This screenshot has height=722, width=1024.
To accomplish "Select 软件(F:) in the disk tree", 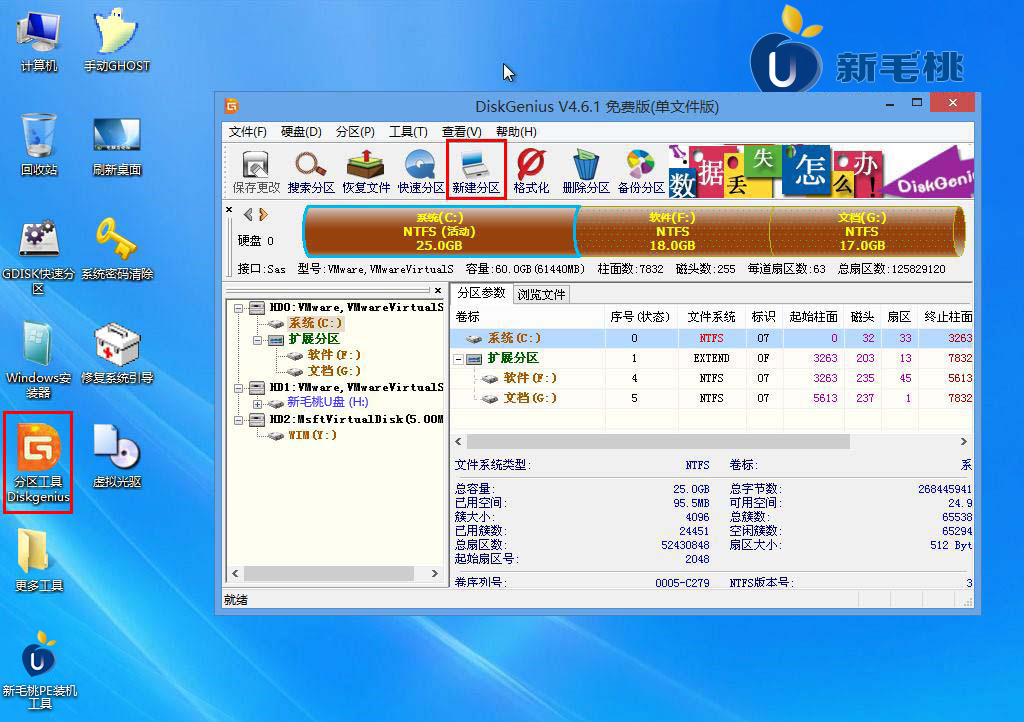I will point(334,355).
